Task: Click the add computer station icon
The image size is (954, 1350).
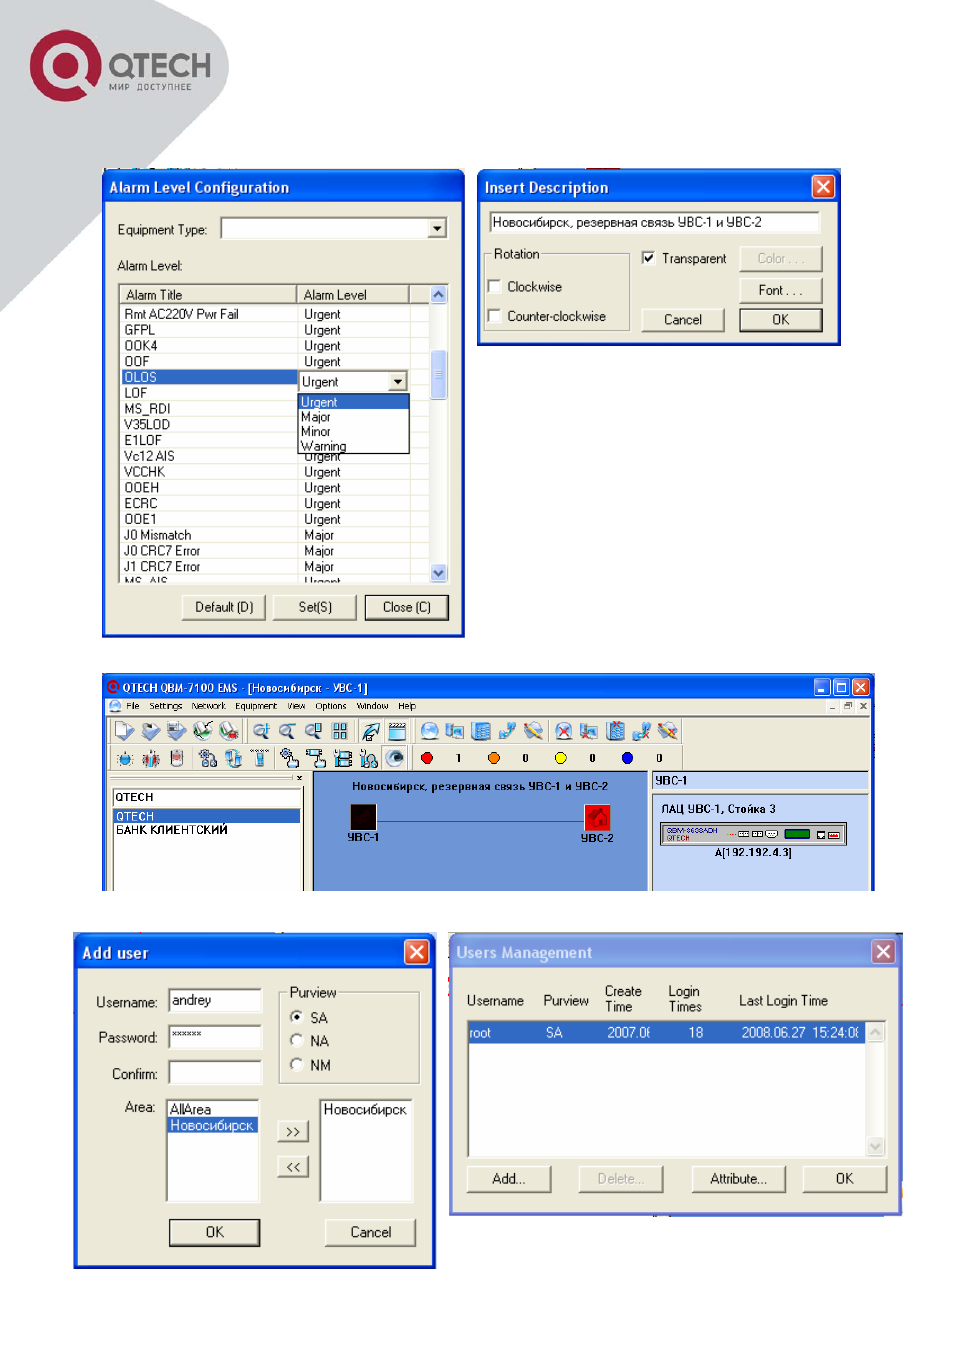Action: pyautogui.click(x=455, y=731)
